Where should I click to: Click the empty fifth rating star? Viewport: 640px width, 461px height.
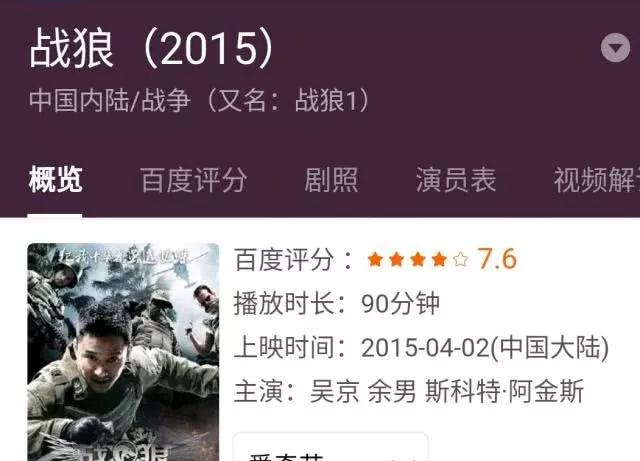460,260
